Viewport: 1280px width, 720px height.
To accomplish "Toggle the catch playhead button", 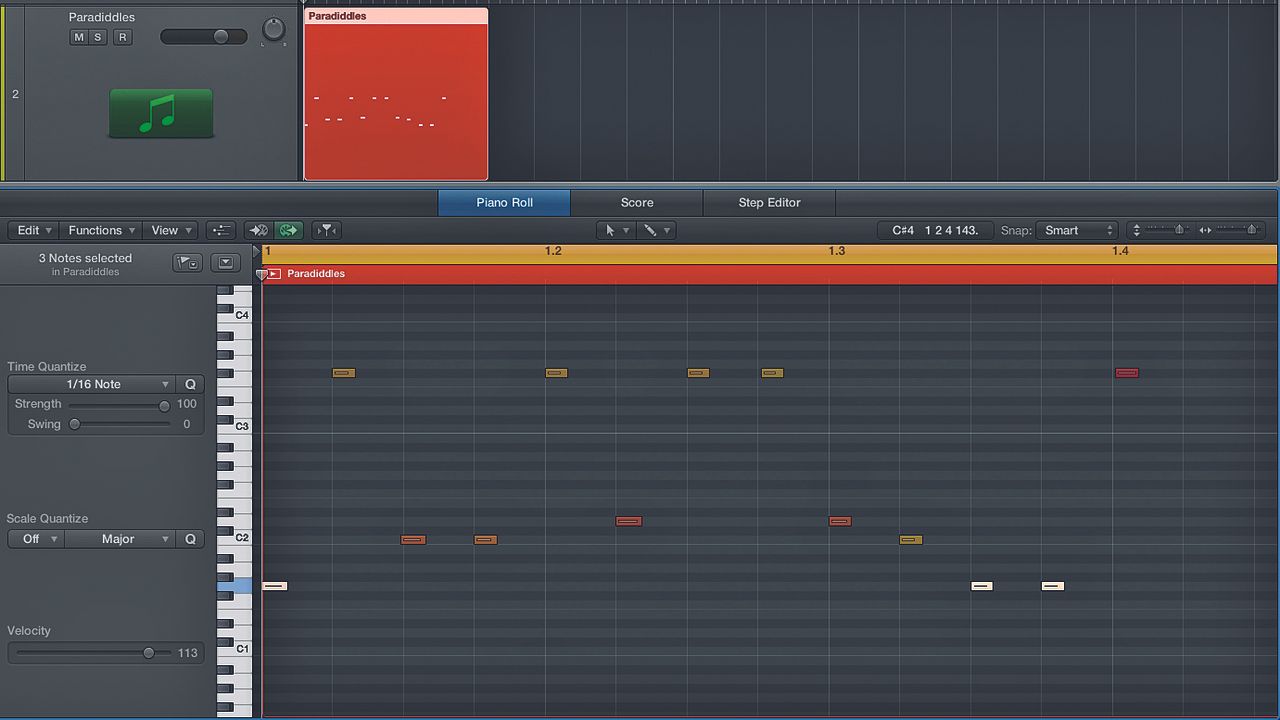I will point(326,230).
